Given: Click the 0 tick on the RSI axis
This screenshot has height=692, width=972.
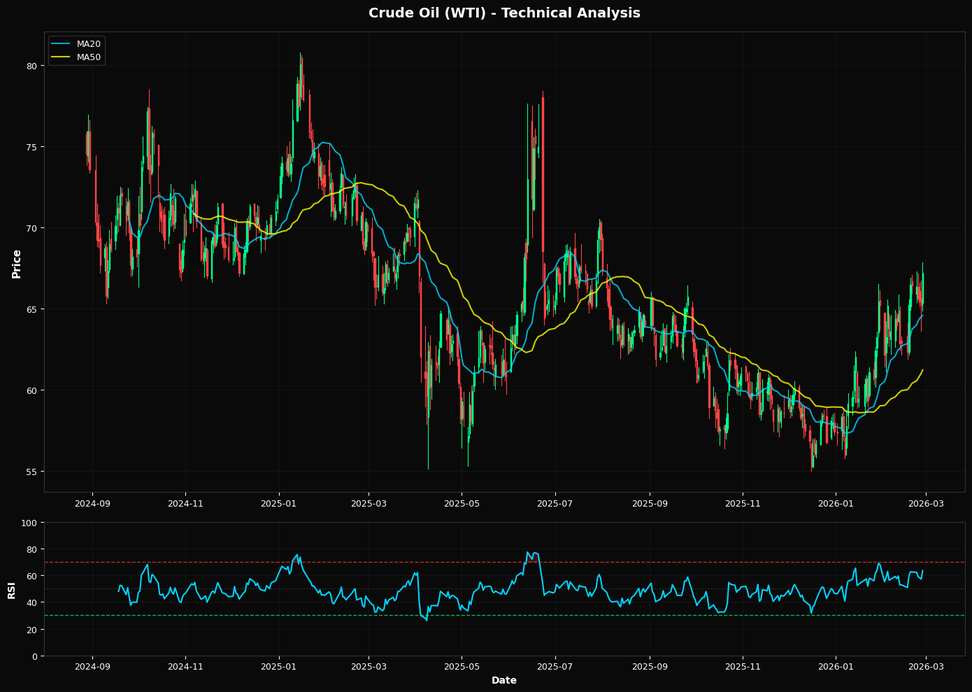Looking at the screenshot, I should pyautogui.click(x=35, y=656).
